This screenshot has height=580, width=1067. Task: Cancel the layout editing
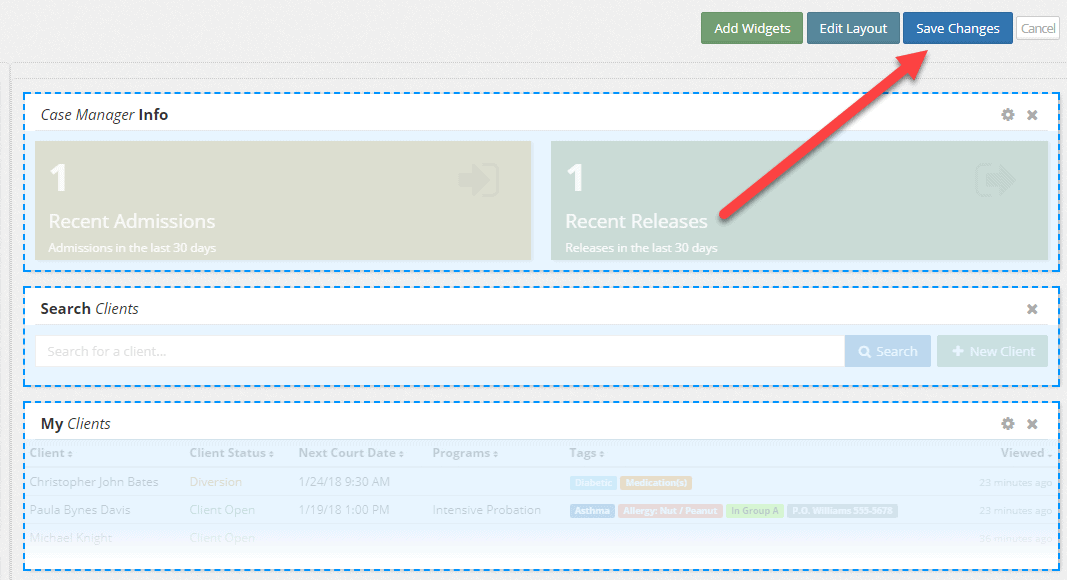1038,29
